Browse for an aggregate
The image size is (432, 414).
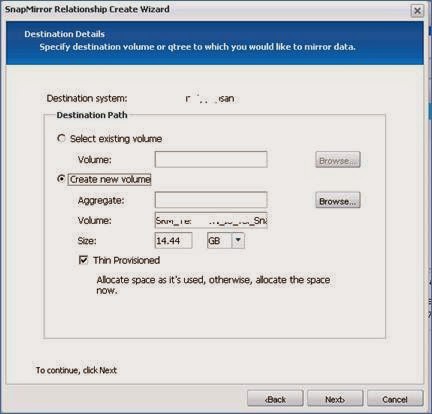coord(338,200)
